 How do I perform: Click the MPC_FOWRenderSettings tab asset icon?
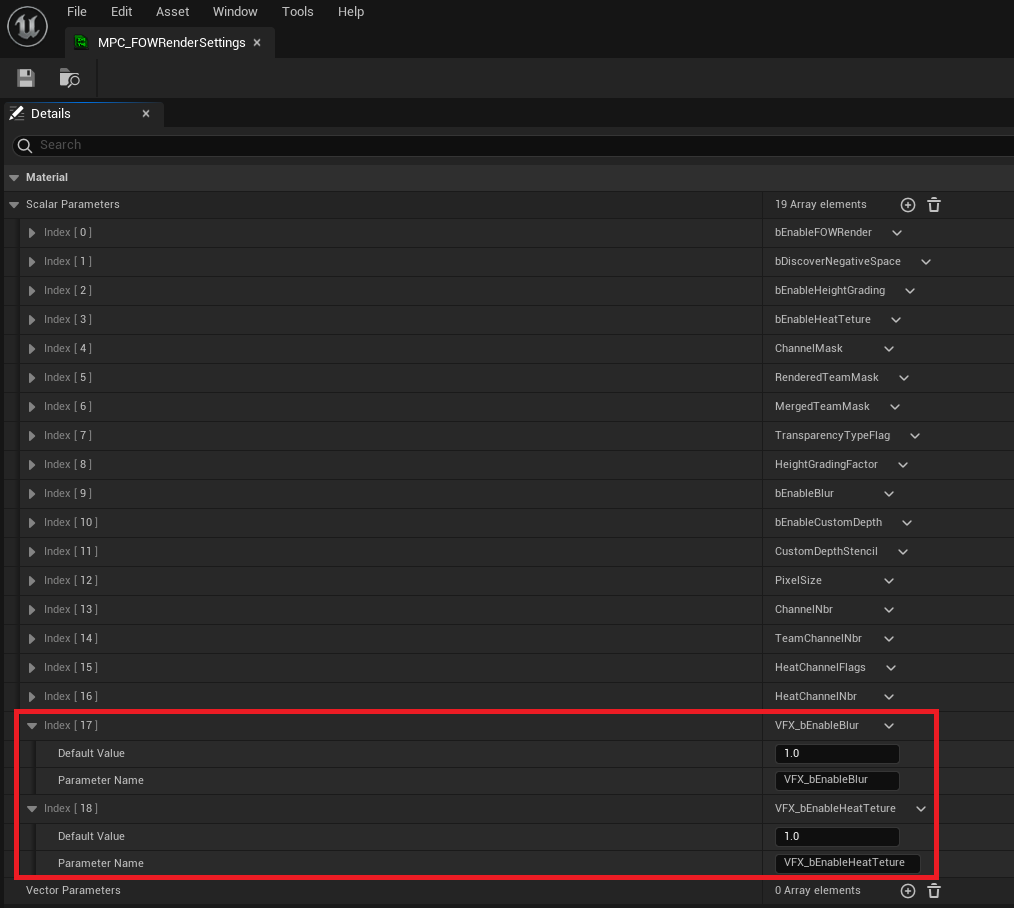[x=81, y=43]
